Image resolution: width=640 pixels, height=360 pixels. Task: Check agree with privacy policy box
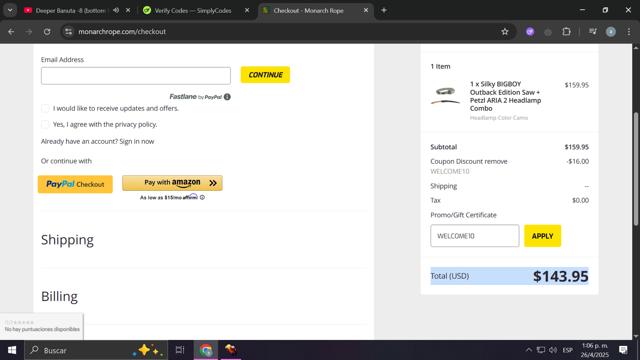click(45, 124)
